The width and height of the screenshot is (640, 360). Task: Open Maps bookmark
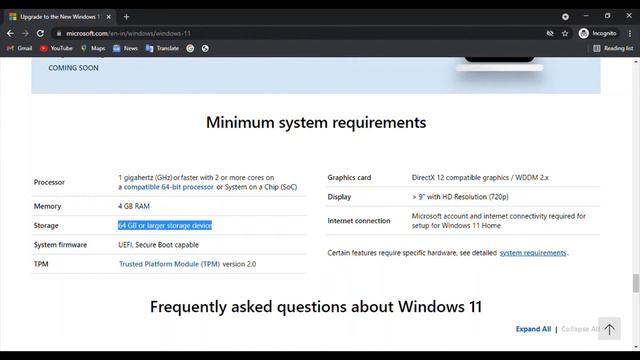coord(93,48)
